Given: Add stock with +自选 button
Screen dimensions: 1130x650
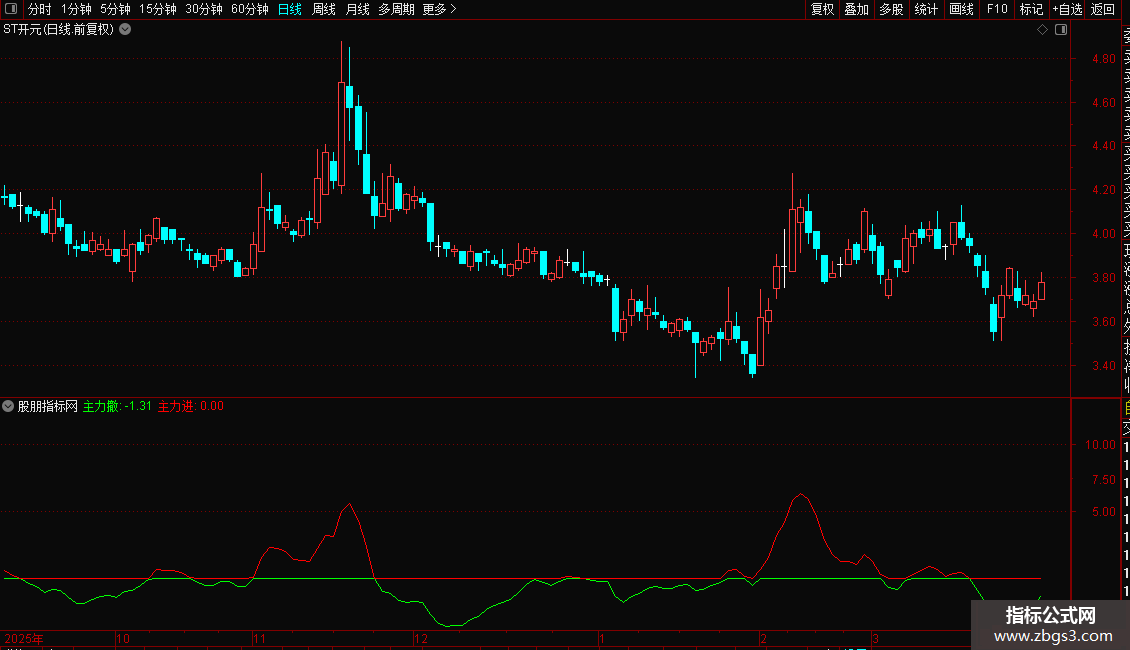Looking at the screenshot, I should point(1067,9).
